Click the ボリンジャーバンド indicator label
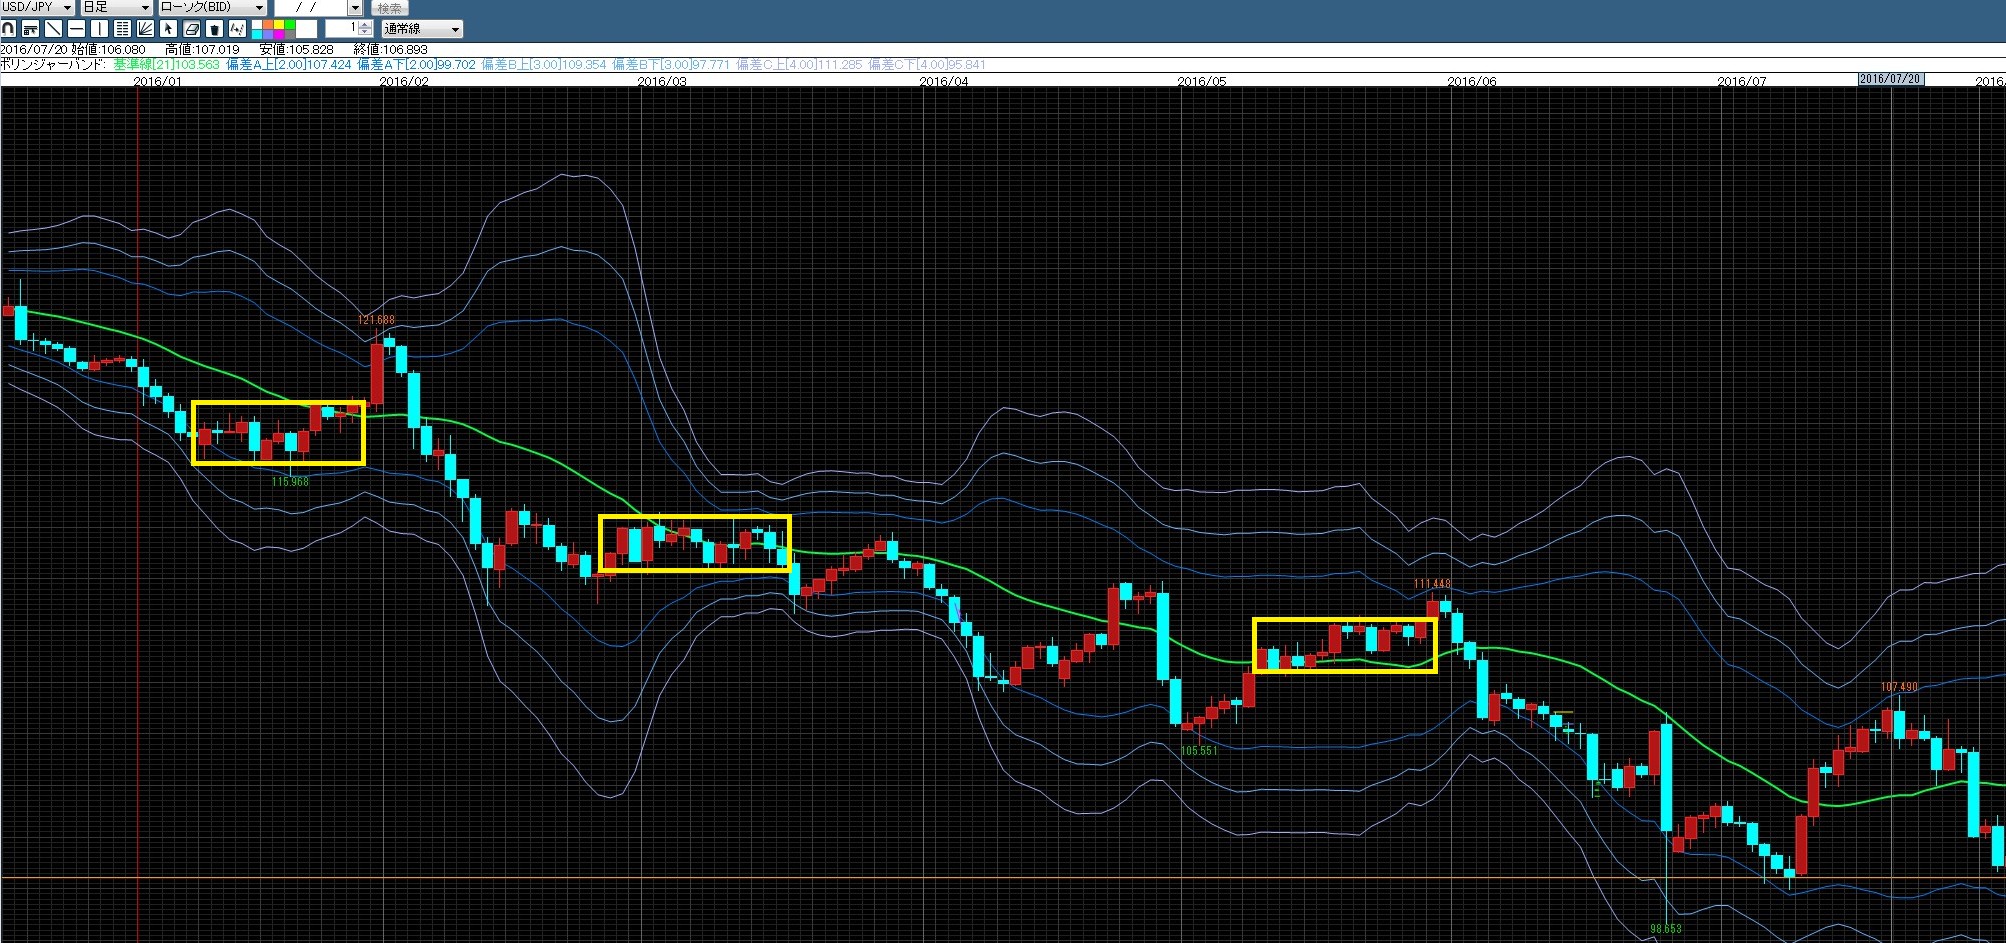 point(52,64)
